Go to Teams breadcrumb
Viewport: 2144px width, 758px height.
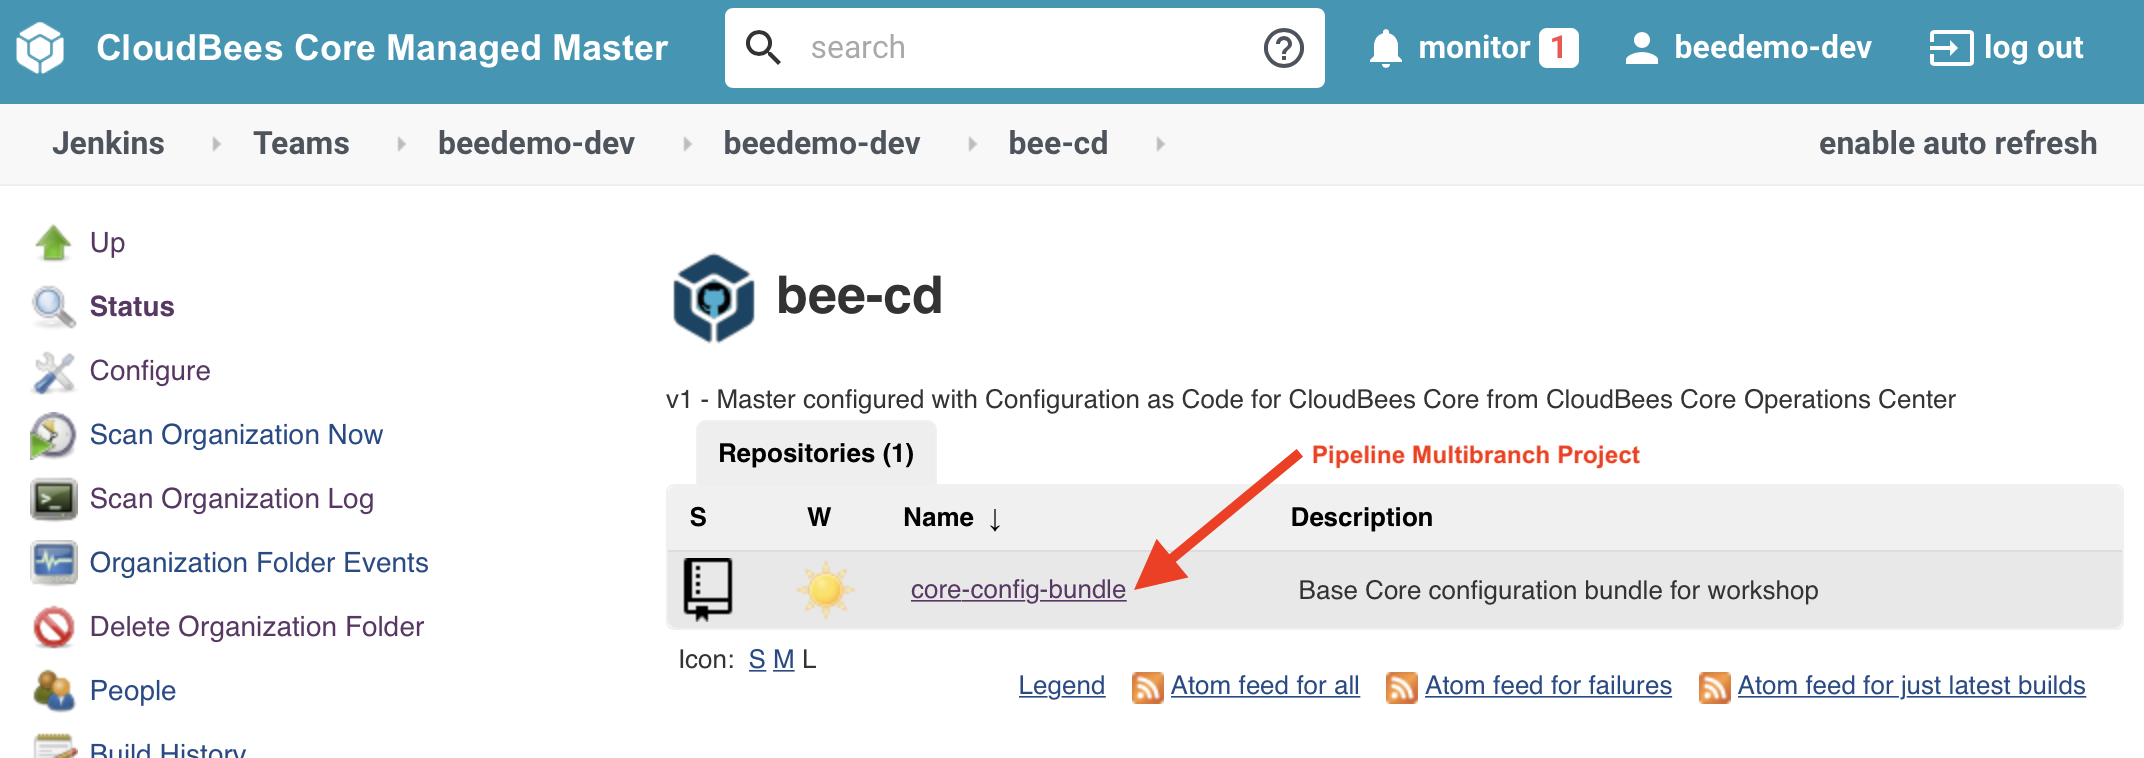tap(301, 143)
